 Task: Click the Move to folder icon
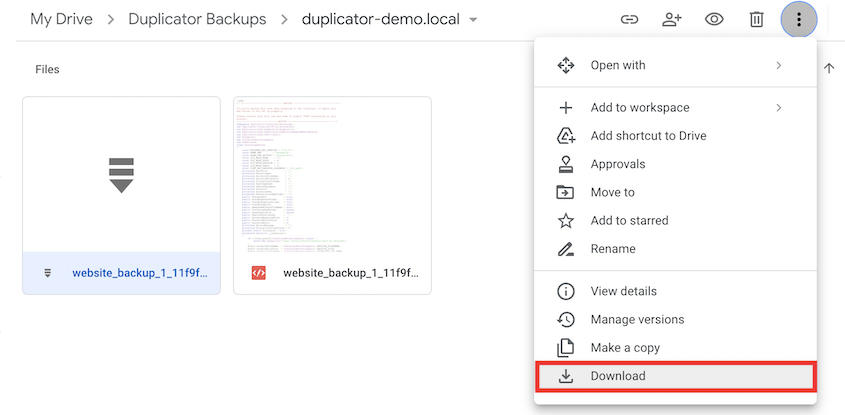point(565,192)
